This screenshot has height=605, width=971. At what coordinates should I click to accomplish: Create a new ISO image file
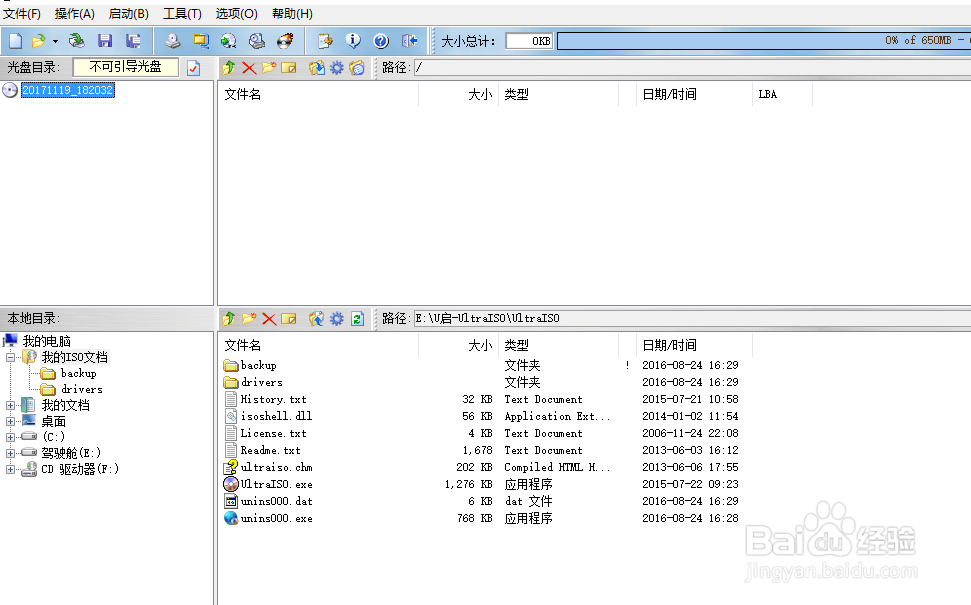tap(15, 41)
